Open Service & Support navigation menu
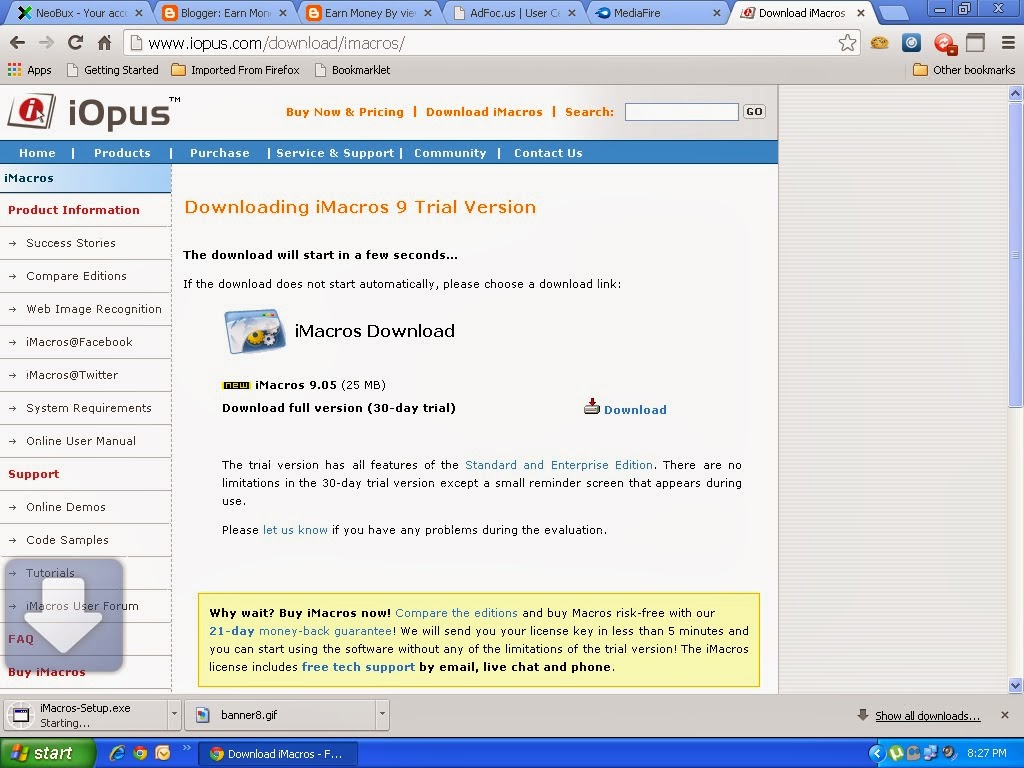 coord(335,153)
